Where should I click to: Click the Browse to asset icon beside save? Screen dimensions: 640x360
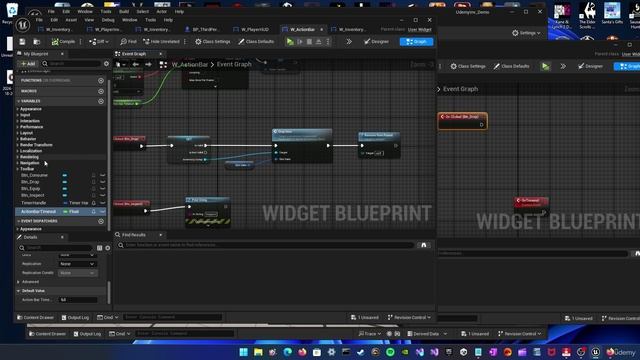[x=37, y=42]
